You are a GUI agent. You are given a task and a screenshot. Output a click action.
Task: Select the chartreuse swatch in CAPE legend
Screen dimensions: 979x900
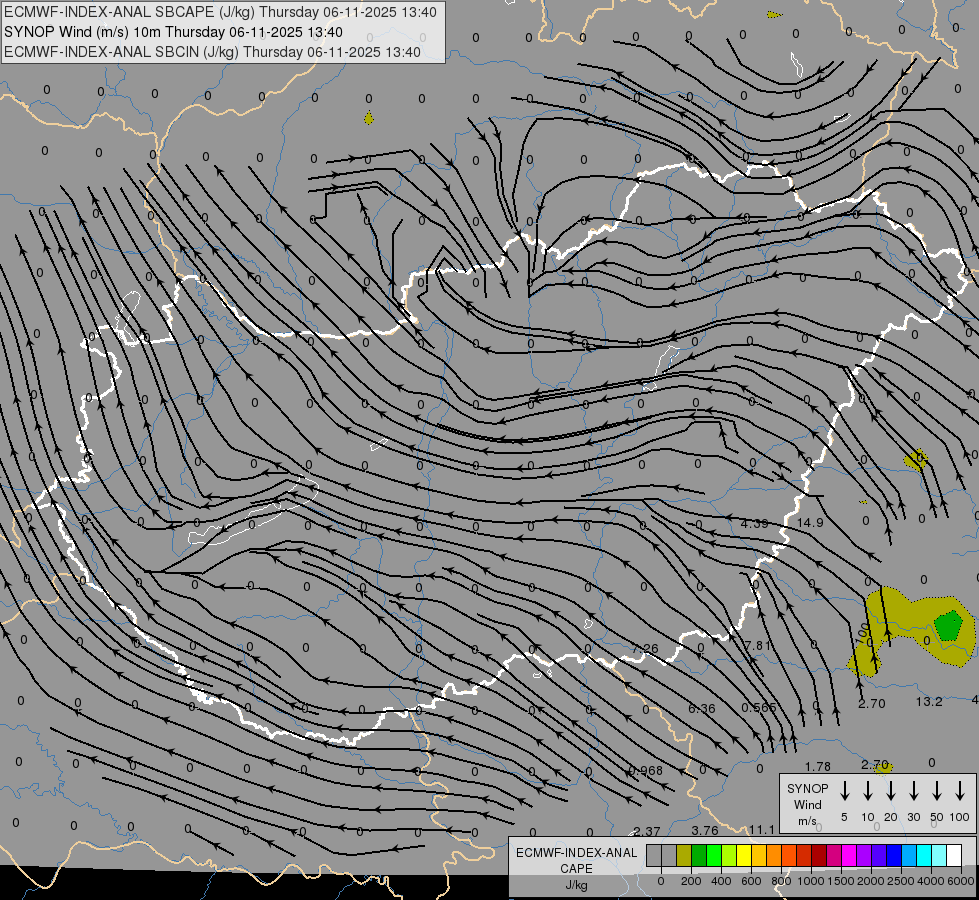point(729,855)
